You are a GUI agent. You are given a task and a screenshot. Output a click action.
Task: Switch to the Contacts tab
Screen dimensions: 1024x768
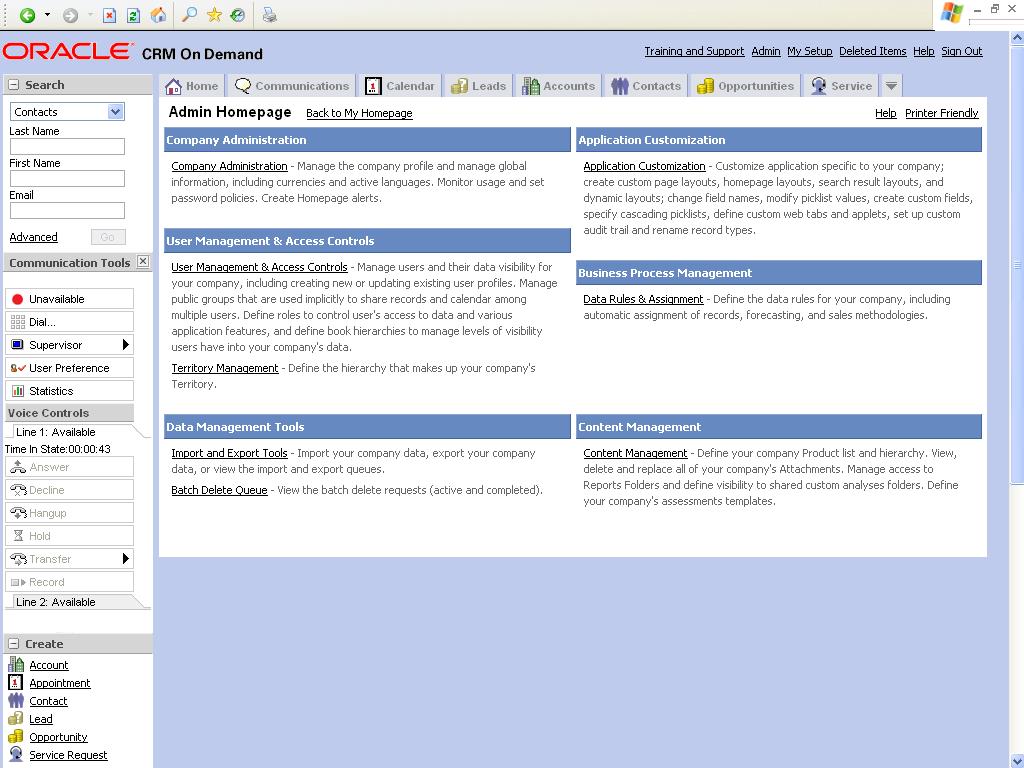pyautogui.click(x=647, y=86)
